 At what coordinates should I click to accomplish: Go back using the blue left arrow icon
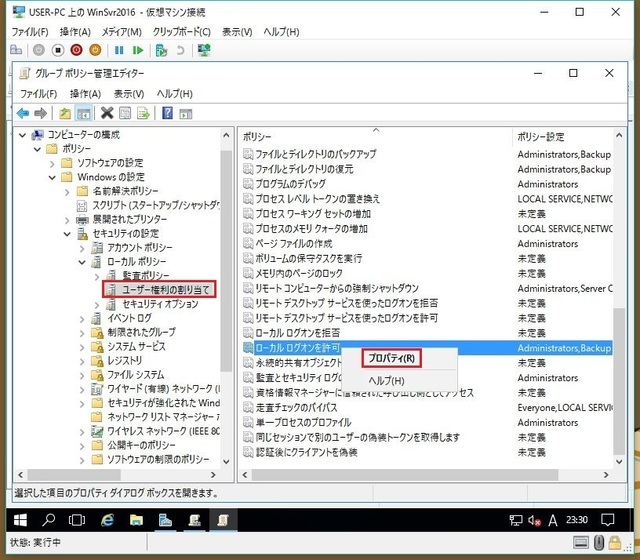(x=22, y=113)
